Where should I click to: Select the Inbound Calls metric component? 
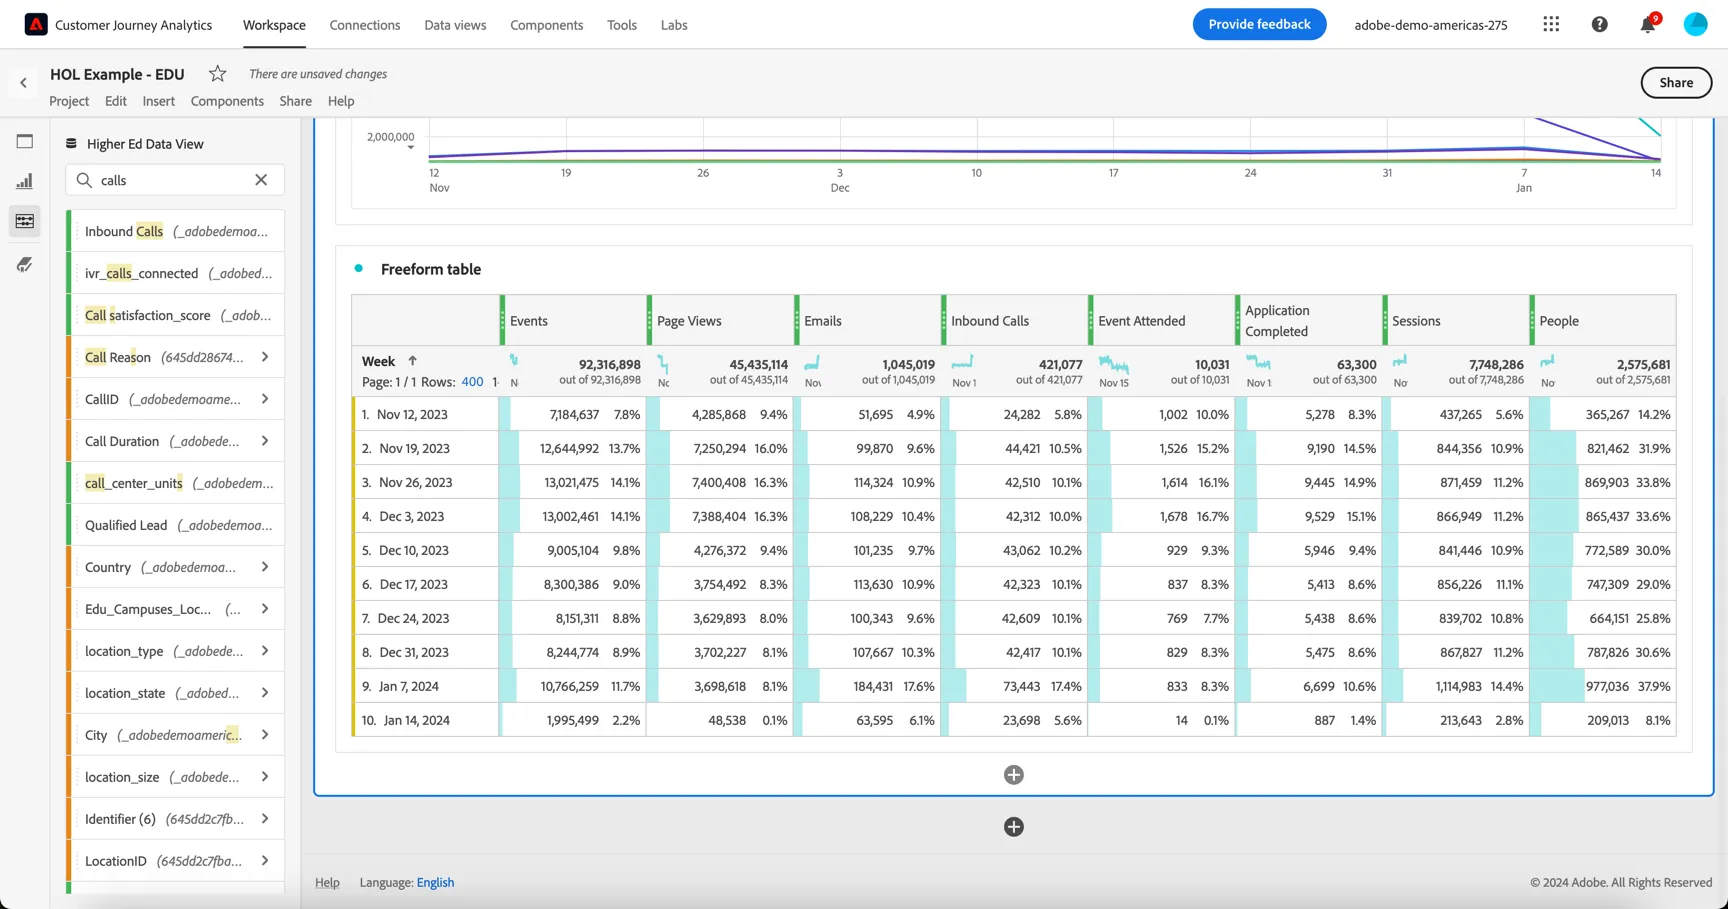point(176,231)
